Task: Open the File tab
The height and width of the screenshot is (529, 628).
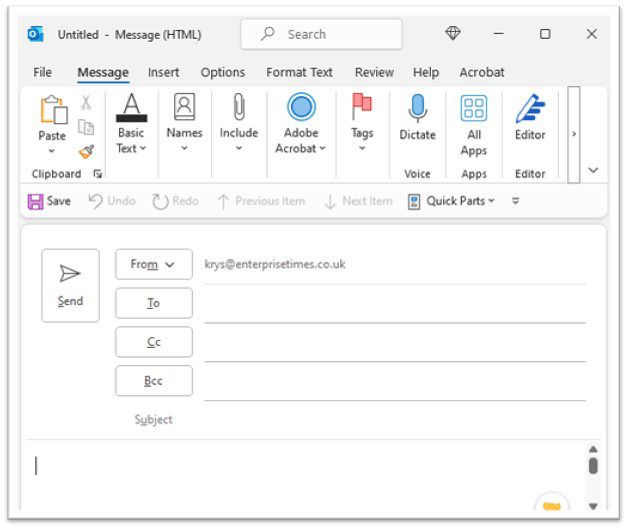Action: (x=42, y=72)
